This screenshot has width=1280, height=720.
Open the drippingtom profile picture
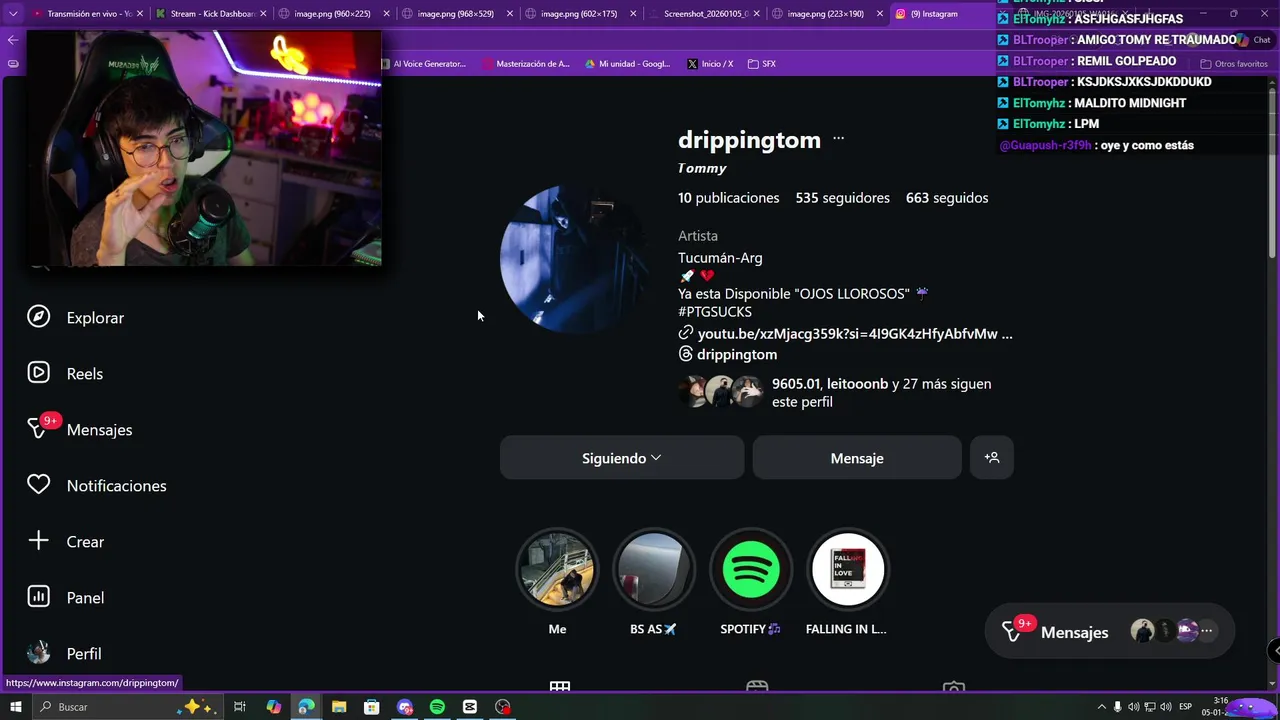[x=574, y=259]
